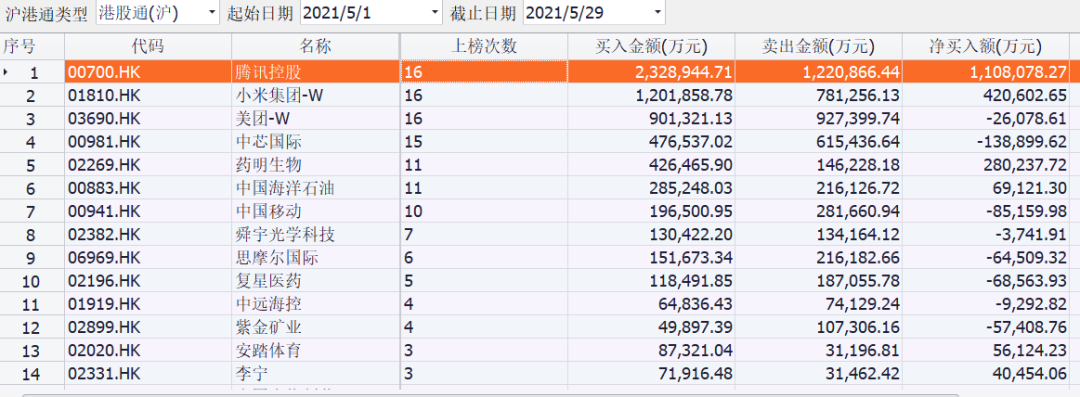Select buy amount 2,328,944.71
The width and height of the screenshot is (1080, 397).
[652, 72]
